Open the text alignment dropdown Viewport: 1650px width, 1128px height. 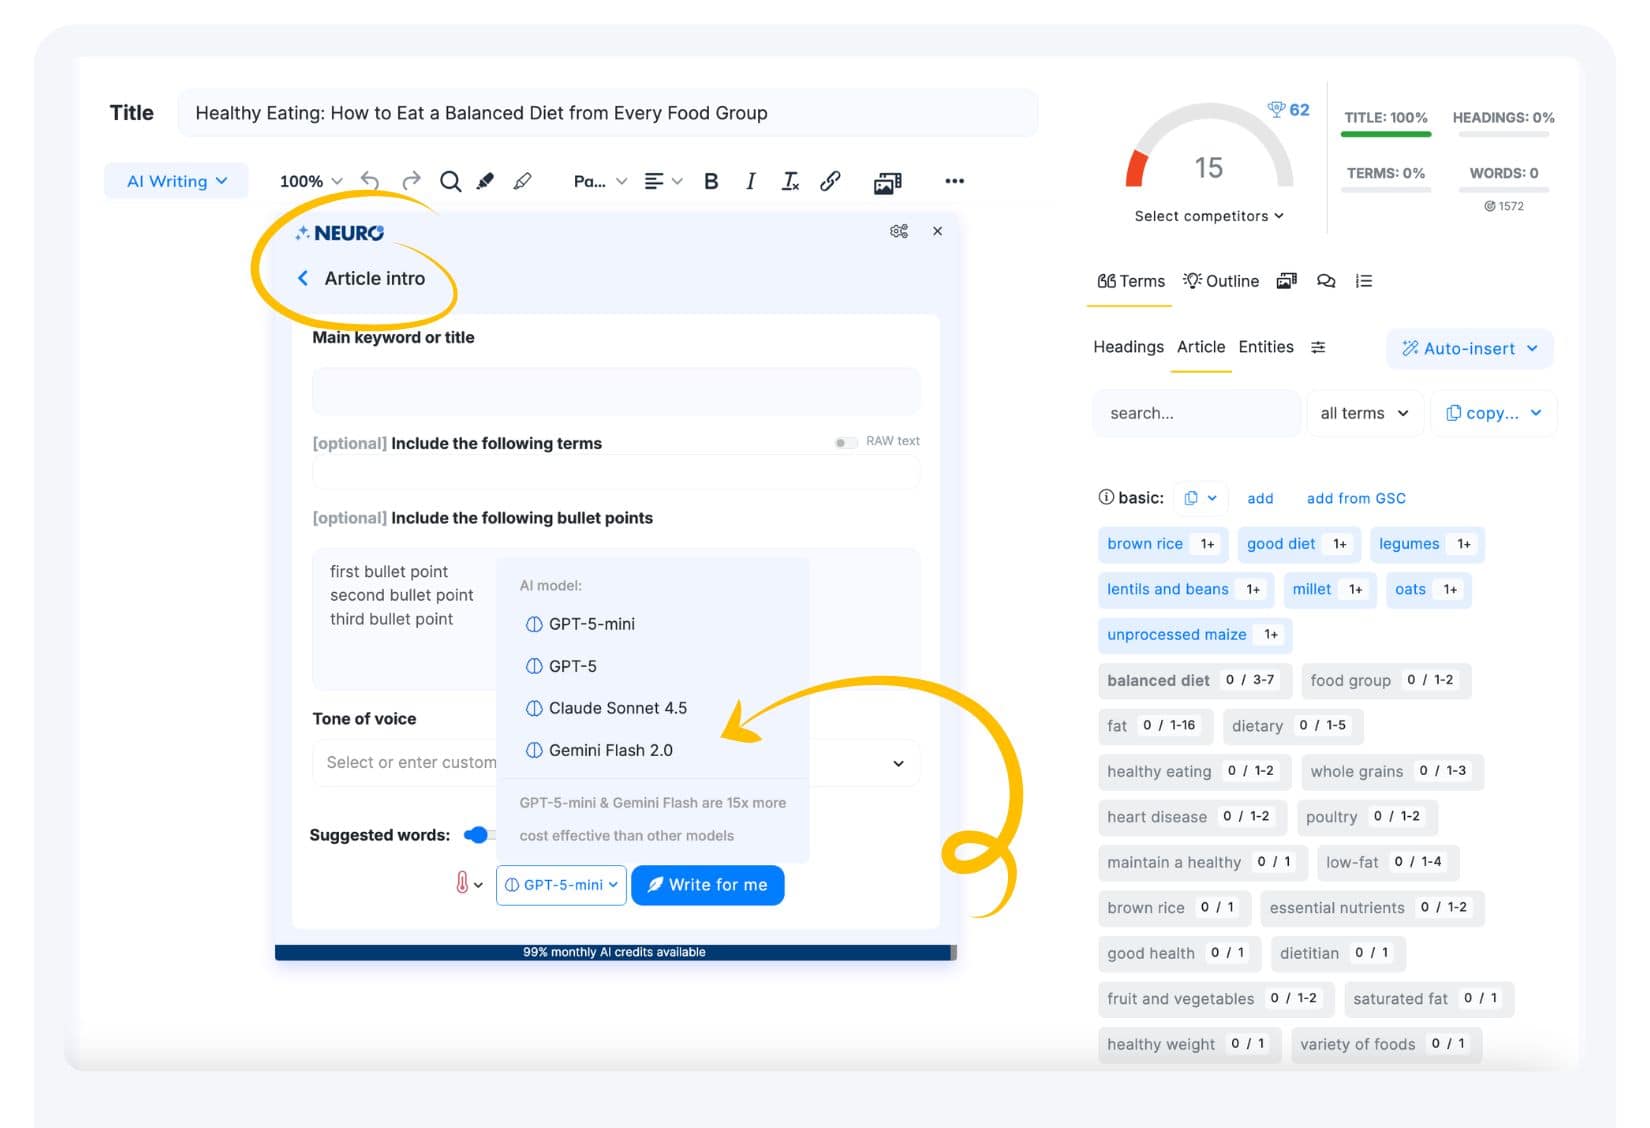pos(663,181)
